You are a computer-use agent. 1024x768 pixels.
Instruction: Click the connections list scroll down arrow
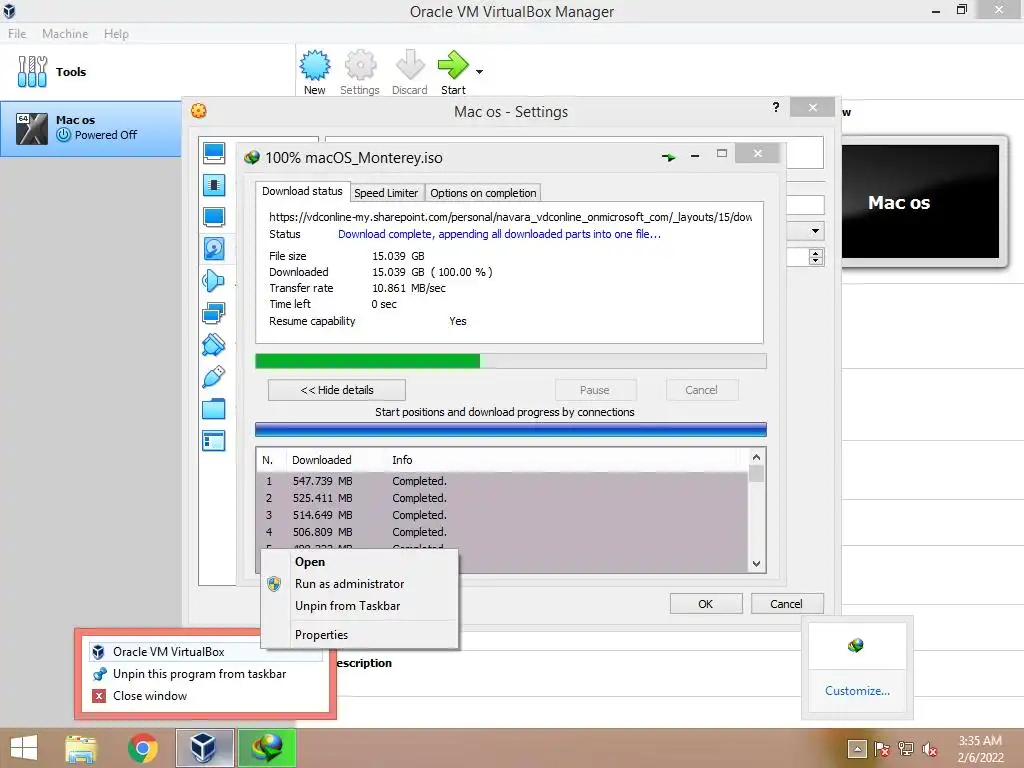(756, 564)
